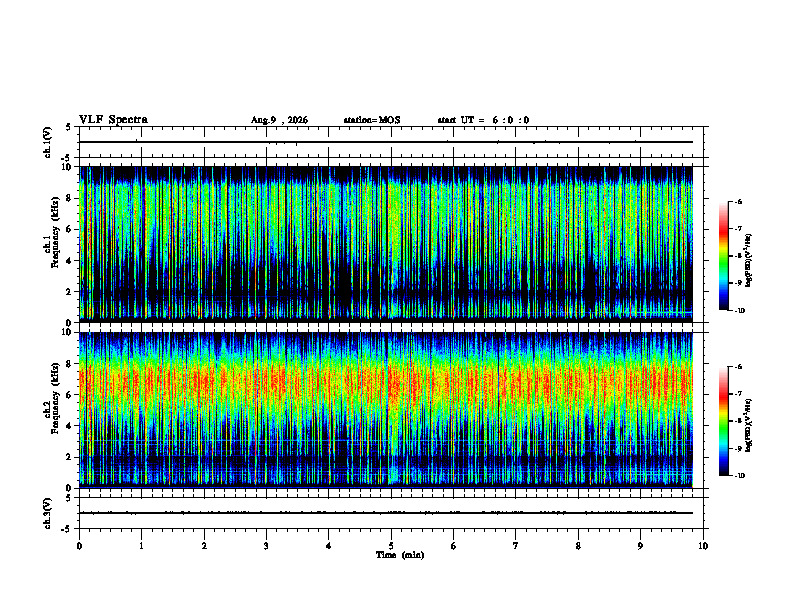Click the ch.3(V) waveform axis label
This screenshot has height=612, width=792.
[x=48, y=513]
